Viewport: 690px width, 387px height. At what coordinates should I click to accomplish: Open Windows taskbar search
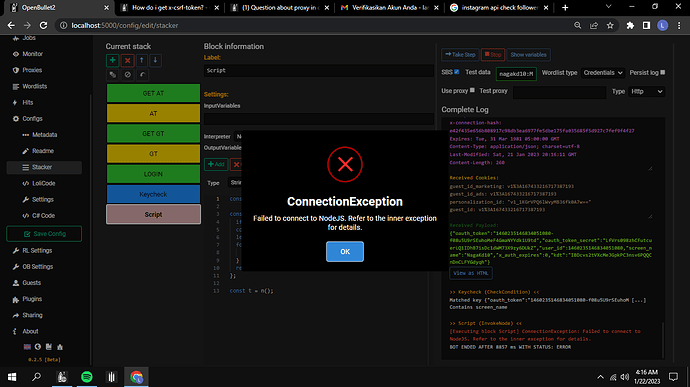37,377
